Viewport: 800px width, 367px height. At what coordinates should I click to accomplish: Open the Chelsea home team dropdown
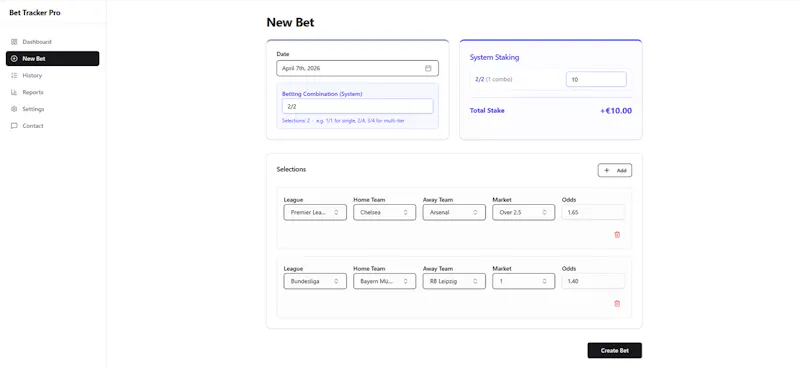pos(384,212)
